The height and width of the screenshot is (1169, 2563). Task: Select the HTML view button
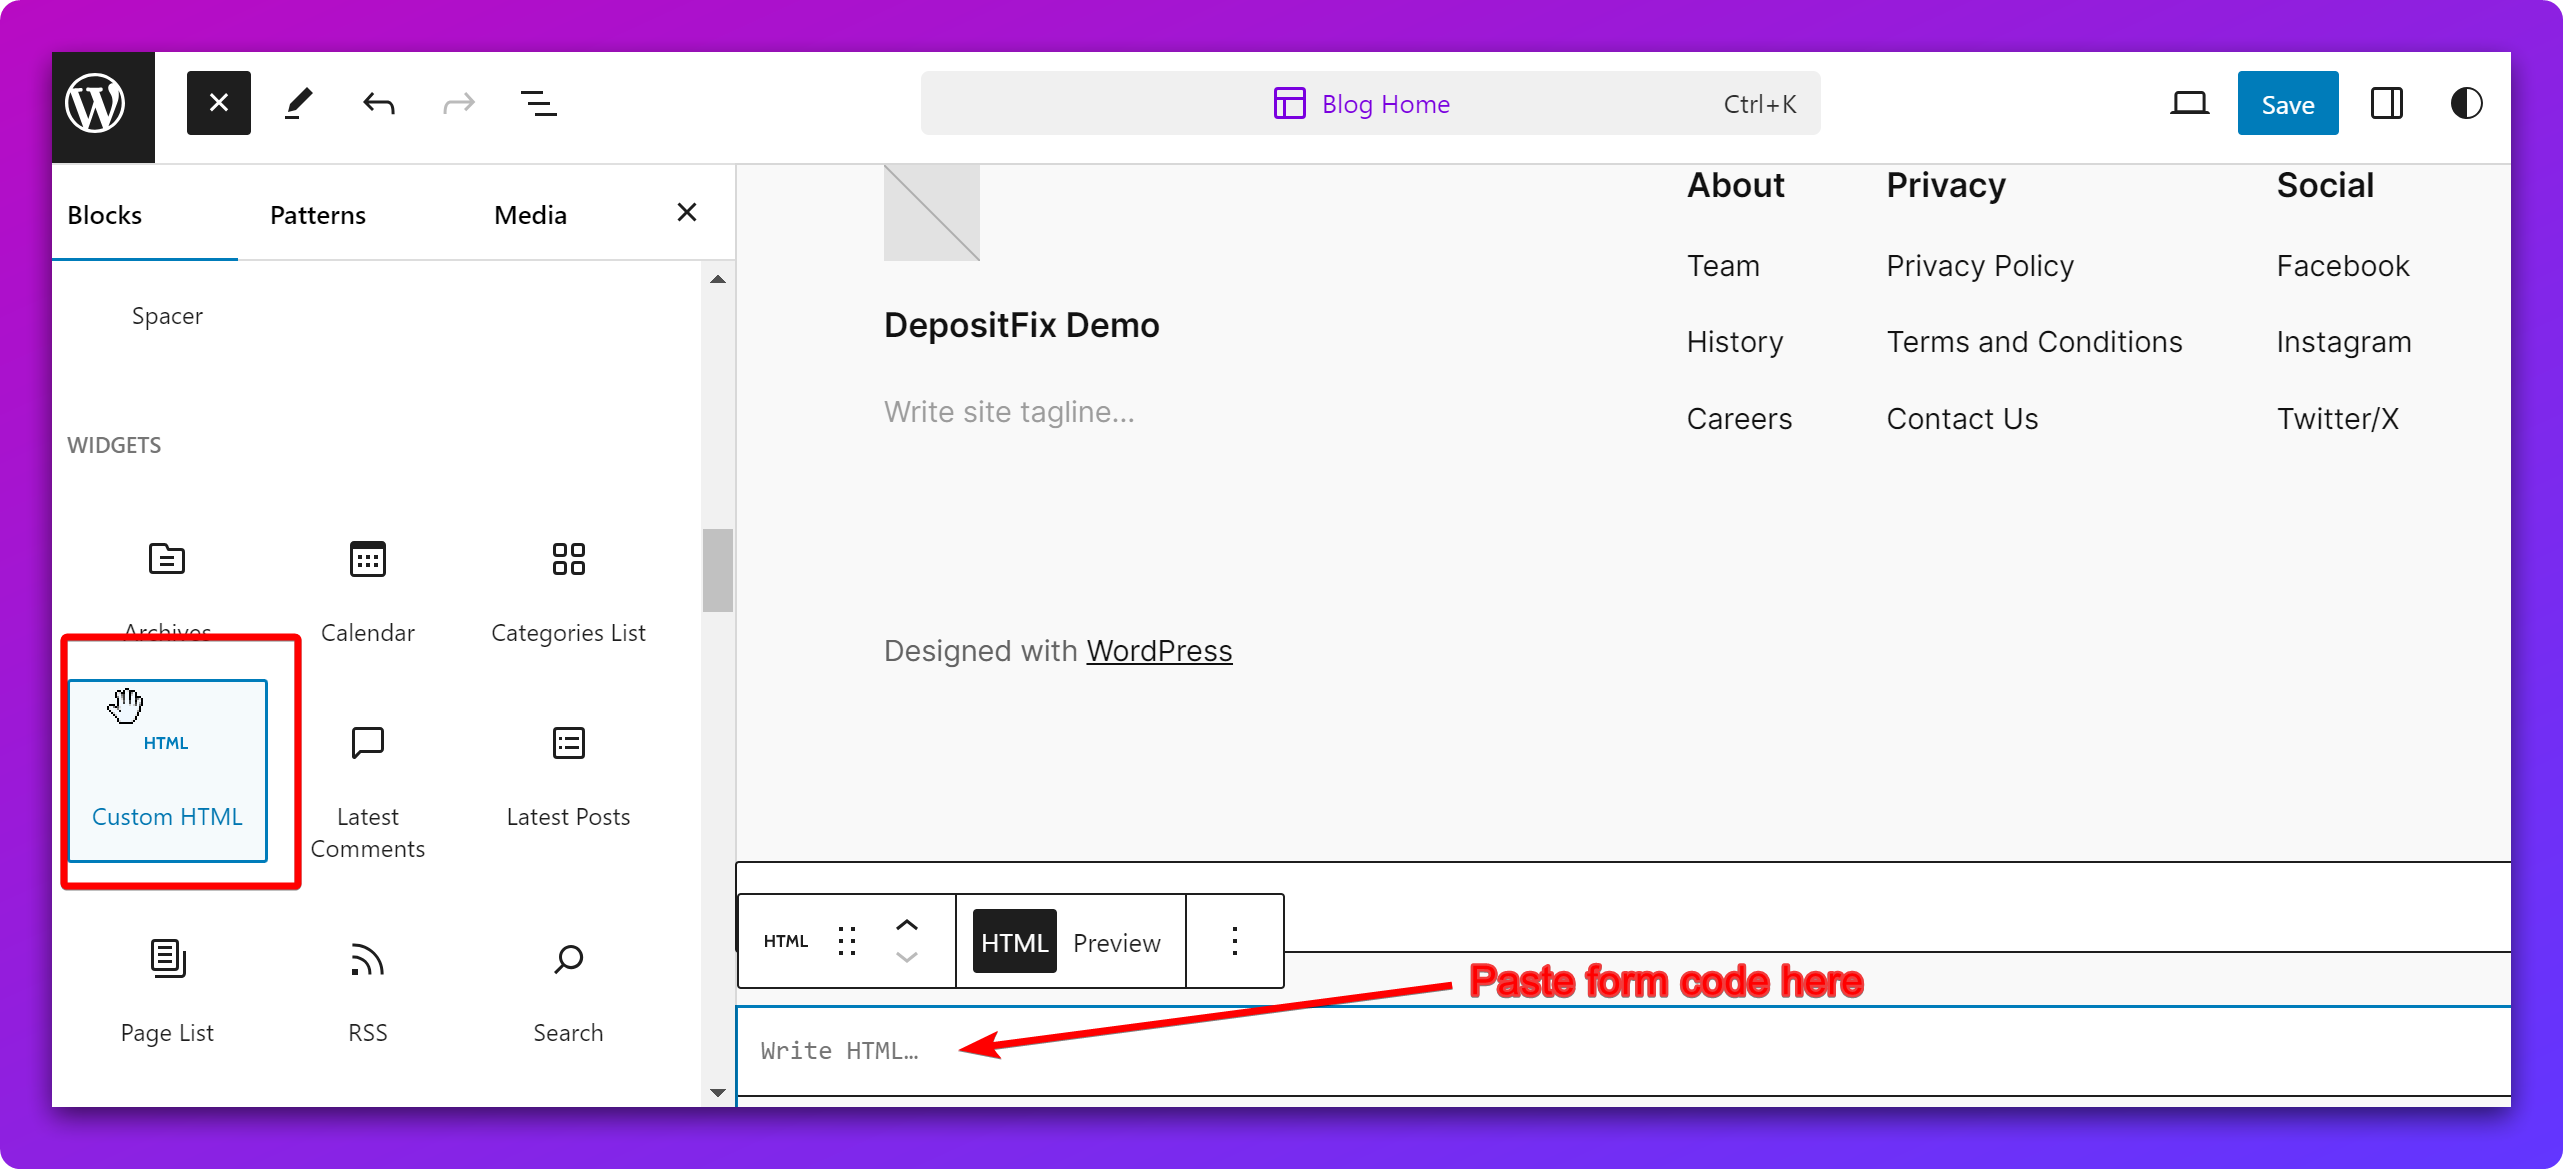click(1014, 942)
